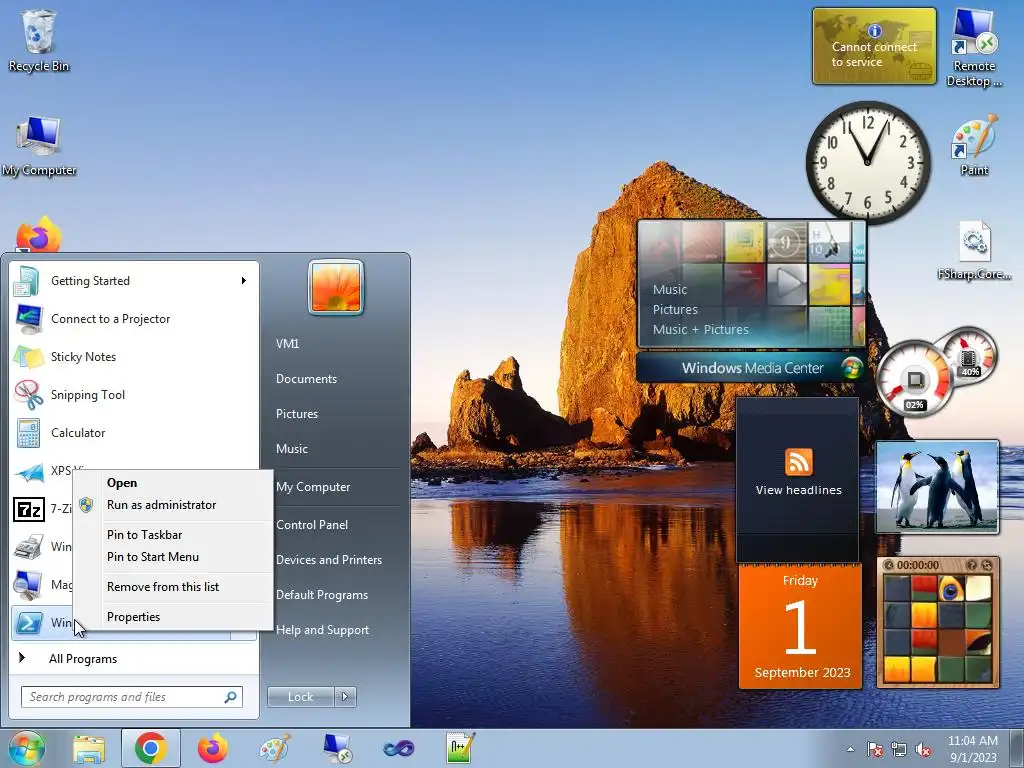Image resolution: width=1024 pixels, height=768 pixels.
Task: Open Default Programs
Action: [322, 596]
